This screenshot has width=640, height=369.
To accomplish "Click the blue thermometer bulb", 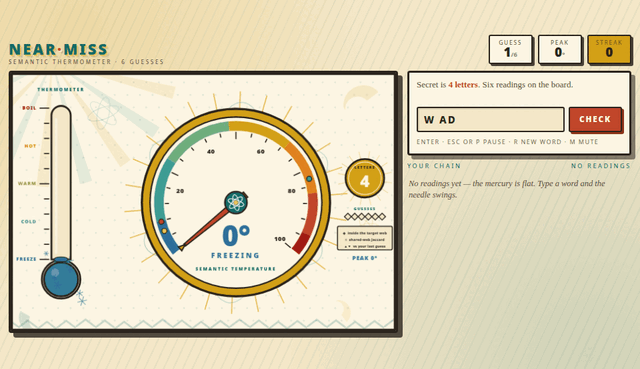I will click(61, 279).
